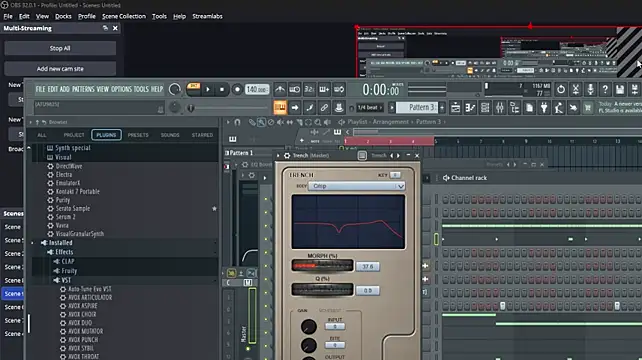Open the mixer view icon

[500, 108]
